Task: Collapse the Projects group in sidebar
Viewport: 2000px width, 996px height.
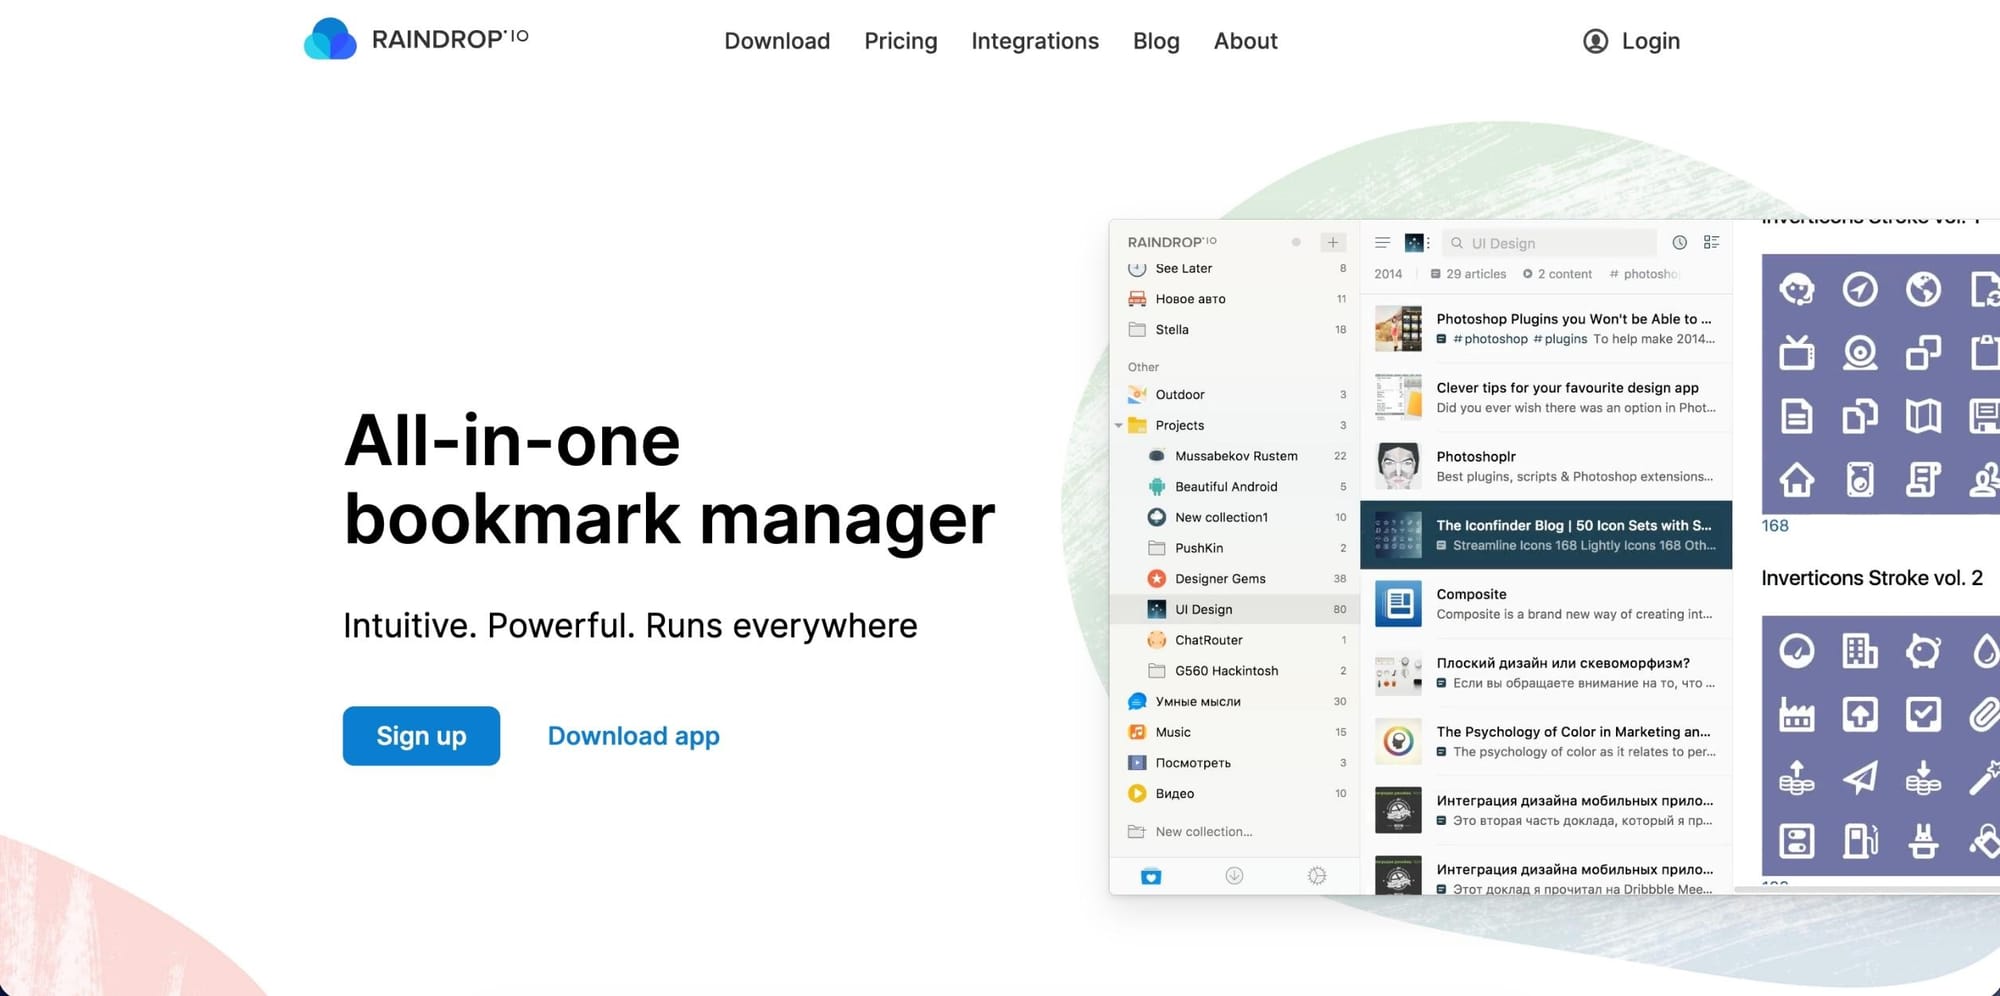Action: (x=1119, y=425)
